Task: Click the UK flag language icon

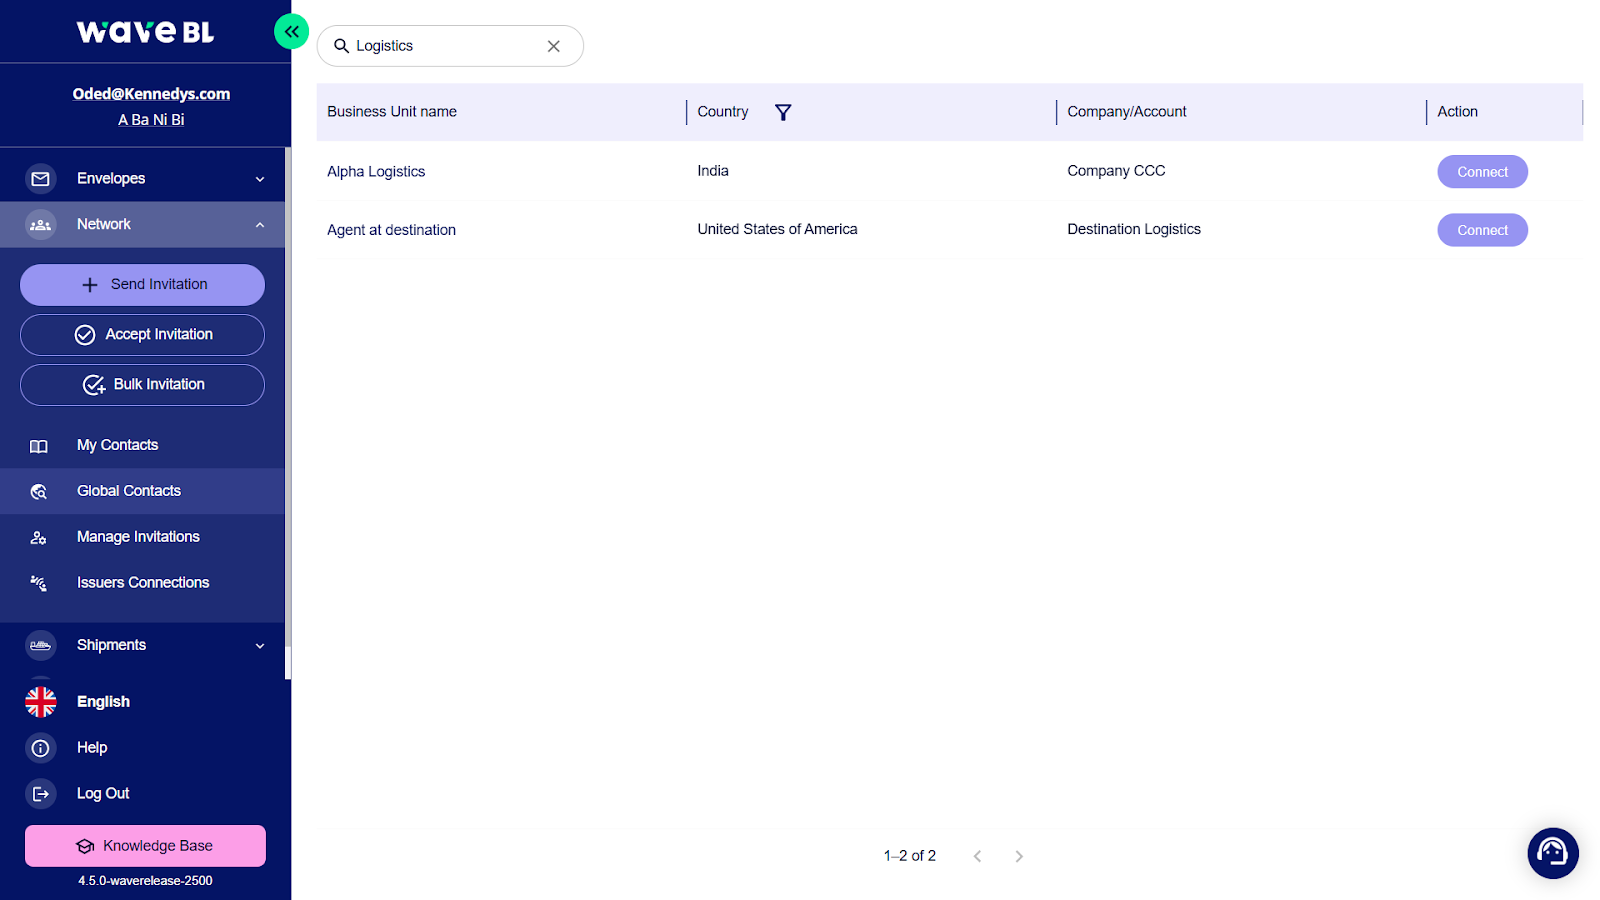Action: (41, 702)
